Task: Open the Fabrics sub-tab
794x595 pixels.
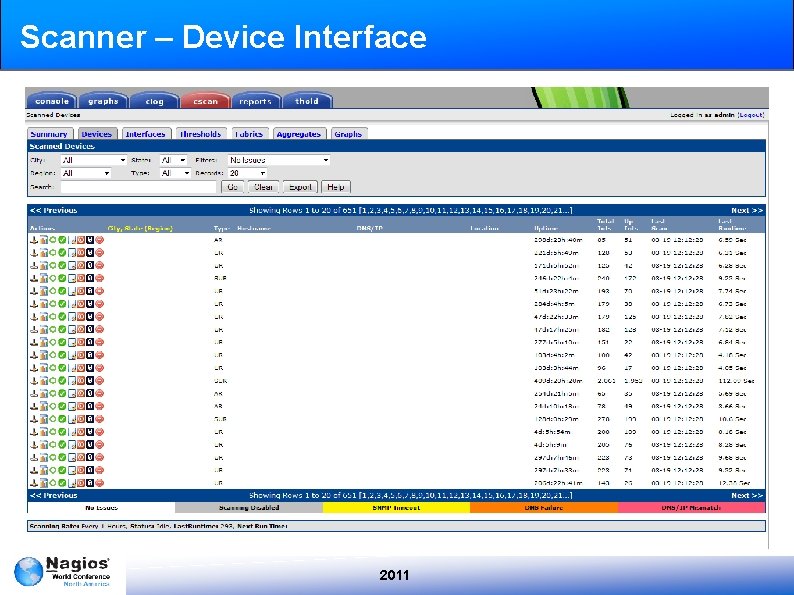Action: pos(249,134)
